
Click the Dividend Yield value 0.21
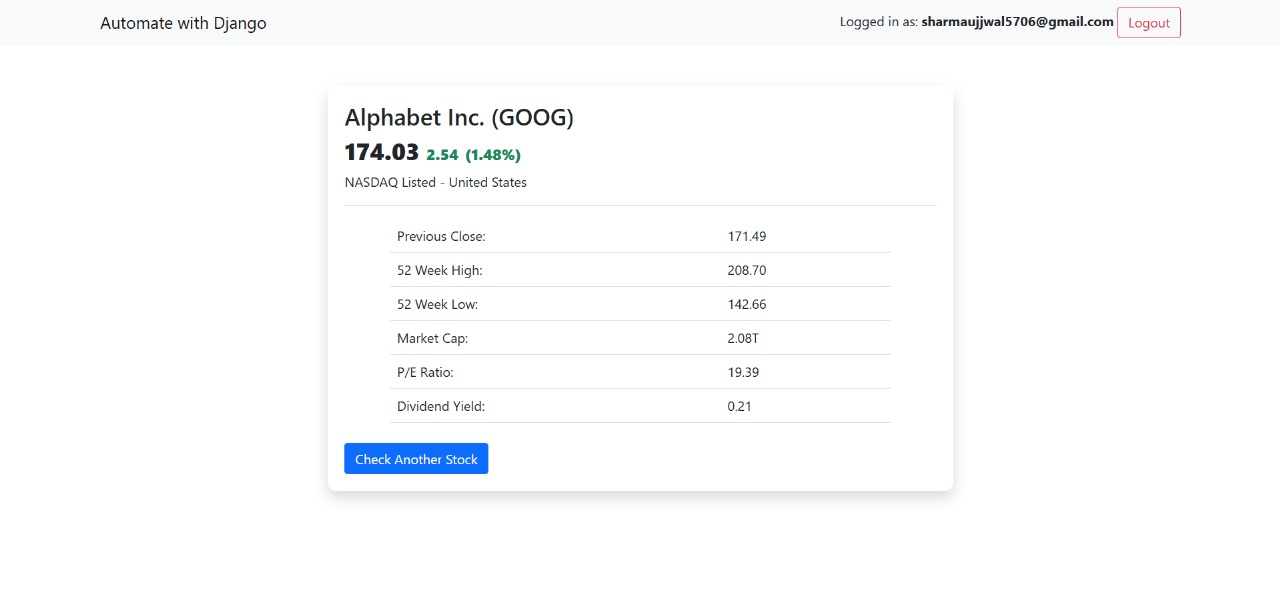tap(739, 407)
